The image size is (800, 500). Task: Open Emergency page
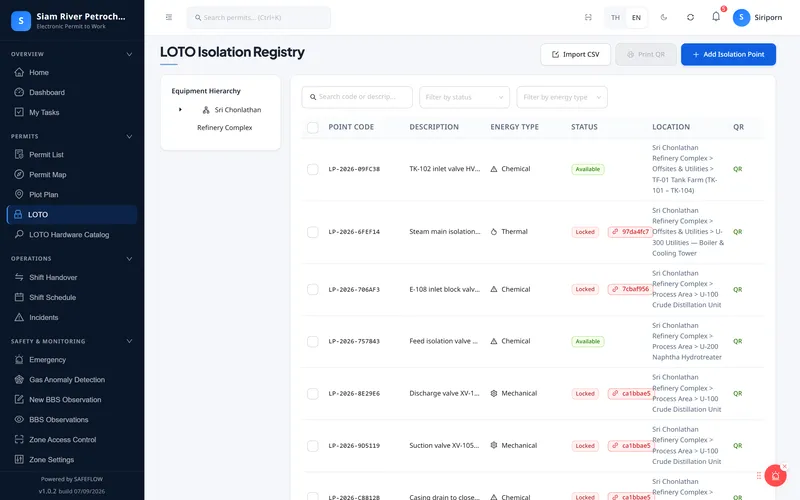[72, 360]
